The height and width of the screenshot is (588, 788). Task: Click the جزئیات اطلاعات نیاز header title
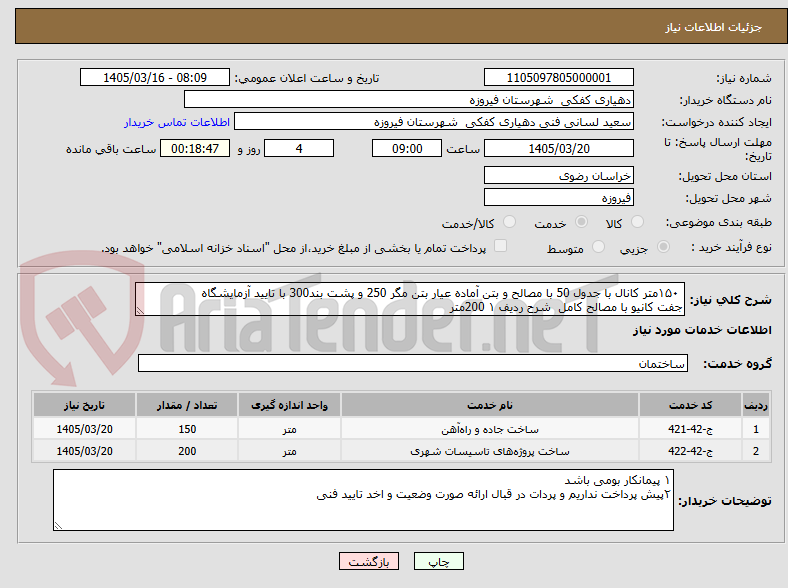[x=714, y=27]
